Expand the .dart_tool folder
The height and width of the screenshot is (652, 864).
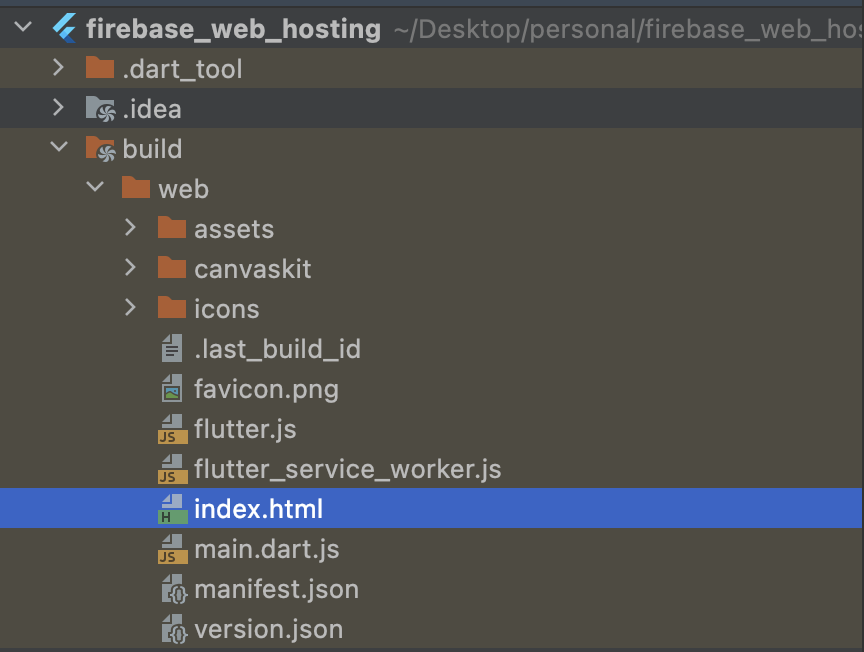[x=58, y=67]
